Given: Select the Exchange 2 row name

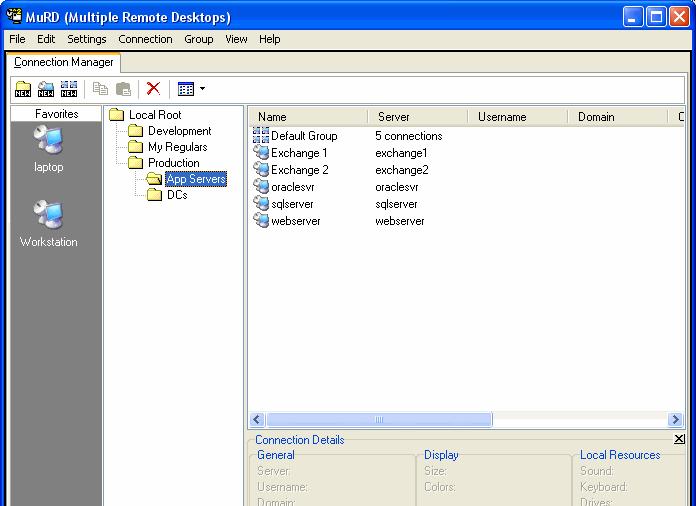Looking at the screenshot, I should pos(300,170).
